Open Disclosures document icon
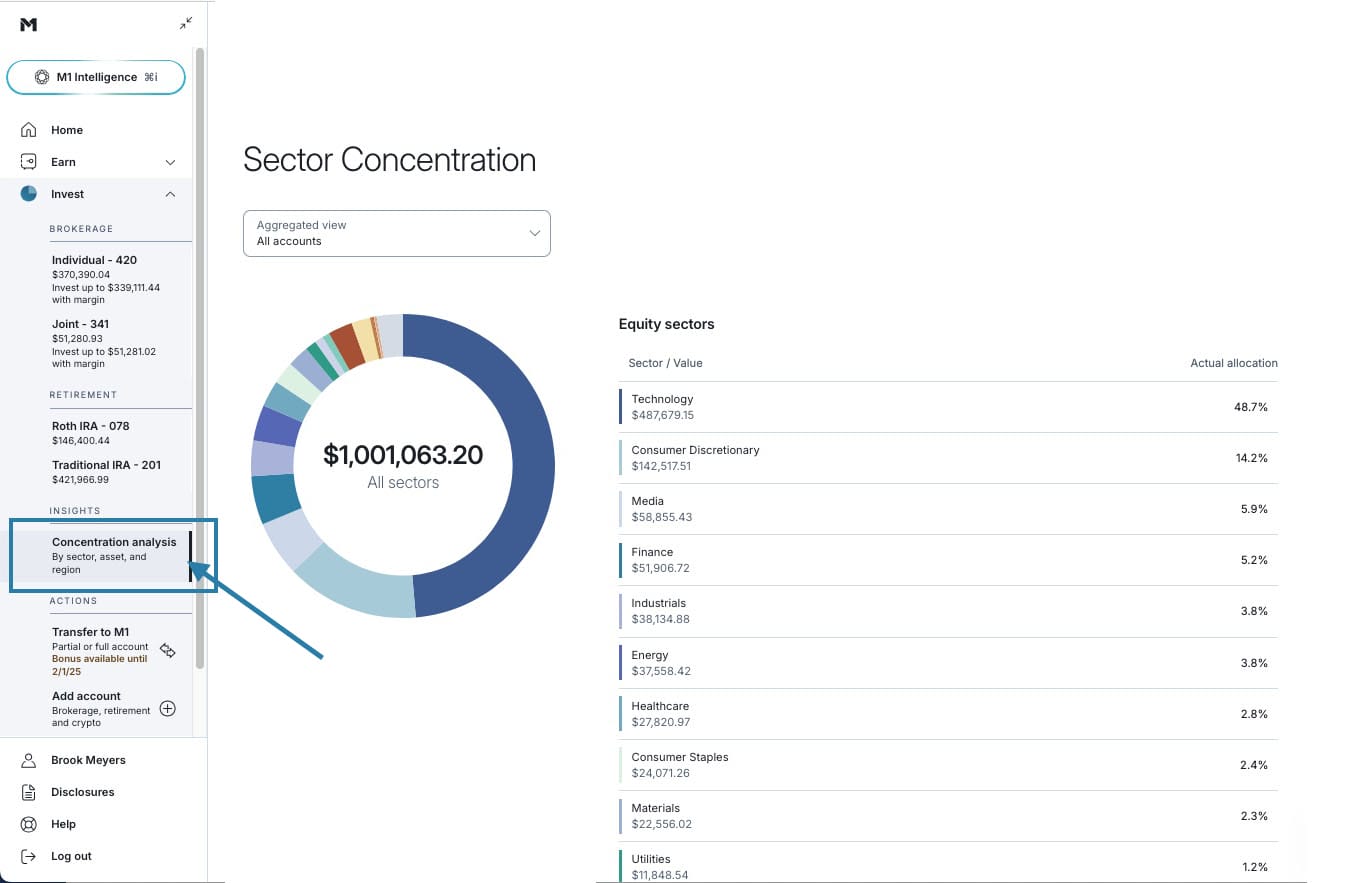Image resolution: width=1360 pixels, height=883 pixels. coord(29,792)
